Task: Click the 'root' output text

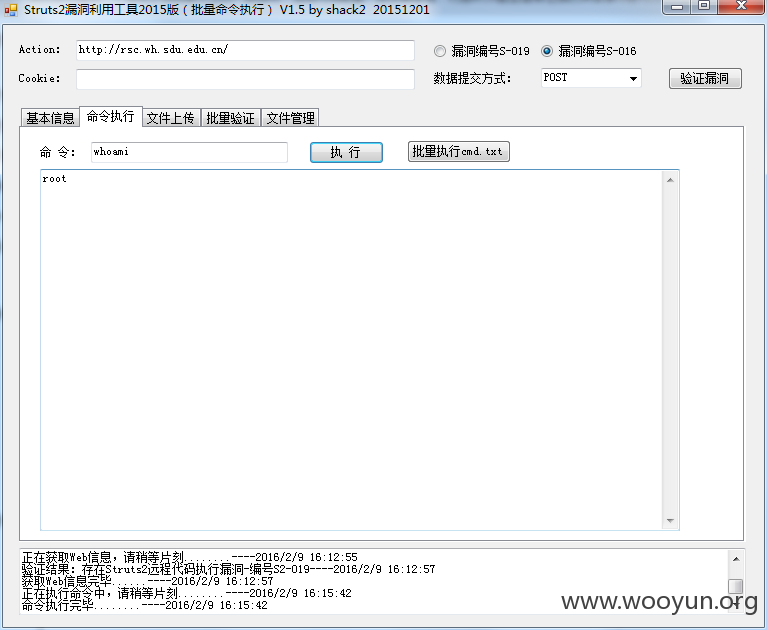Action: [54, 179]
